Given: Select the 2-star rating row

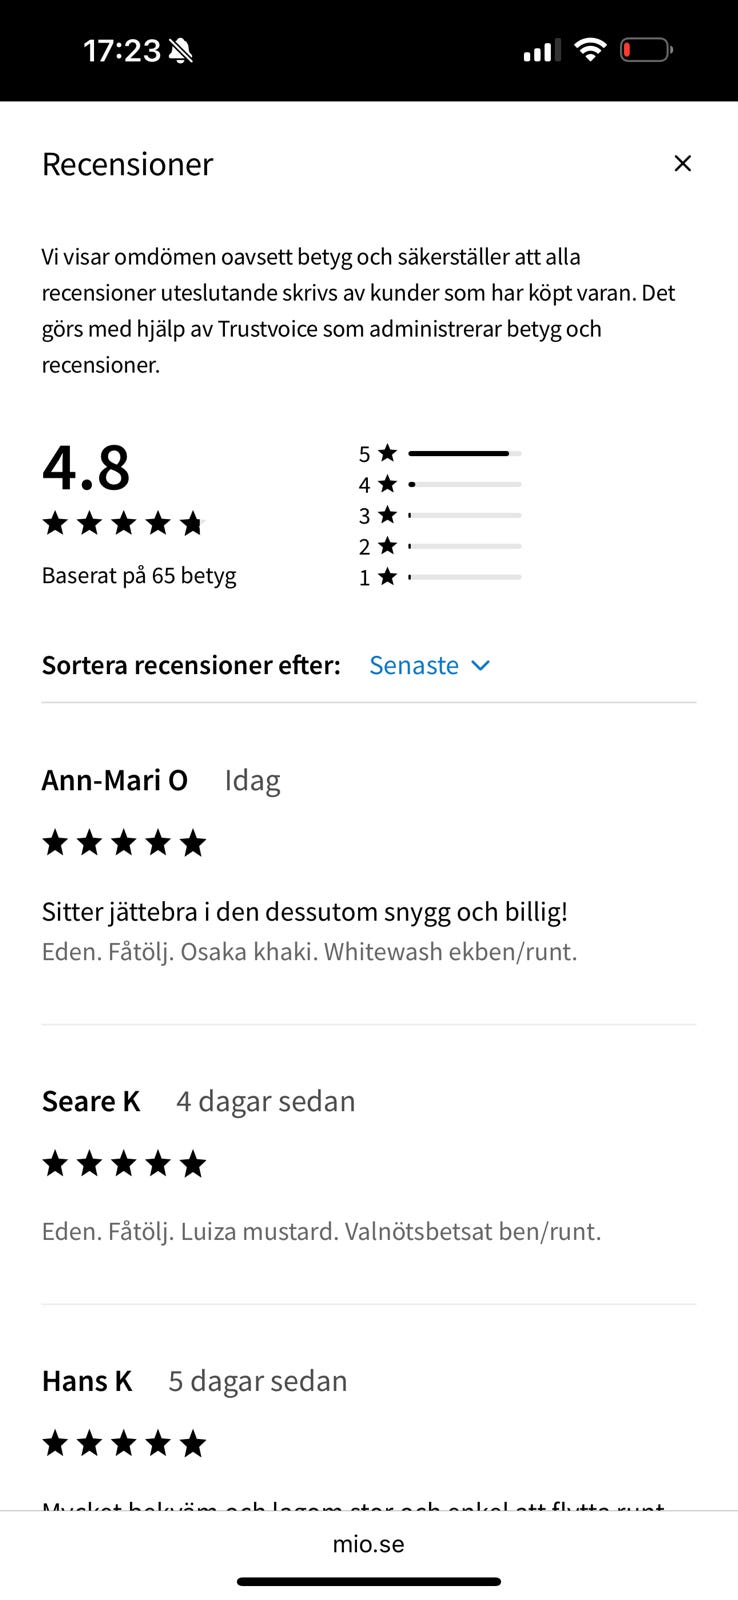Looking at the screenshot, I should tap(440, 547).
